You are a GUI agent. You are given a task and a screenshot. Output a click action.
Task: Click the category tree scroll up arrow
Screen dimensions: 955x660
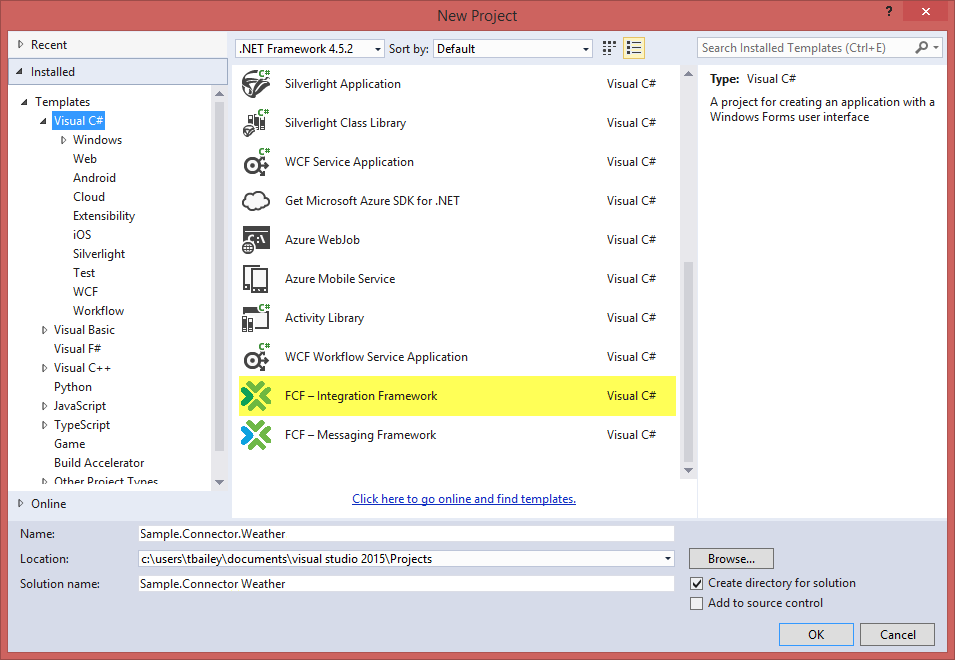tap(220, 94)
